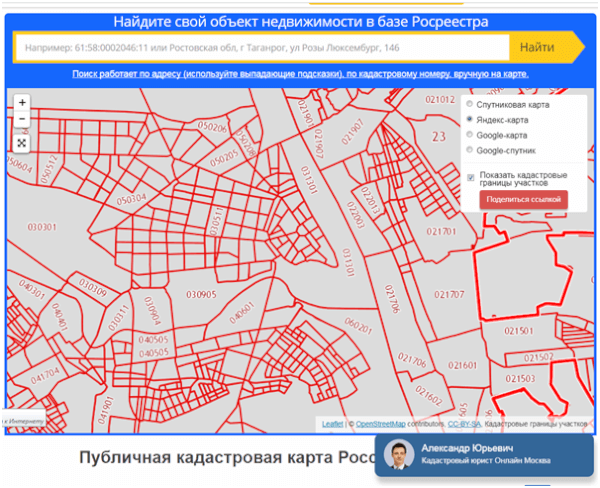Open the 'Поиск работает по адресу' hint link
The width and height of the screenshot is (600, 488).
coord(300,74)
